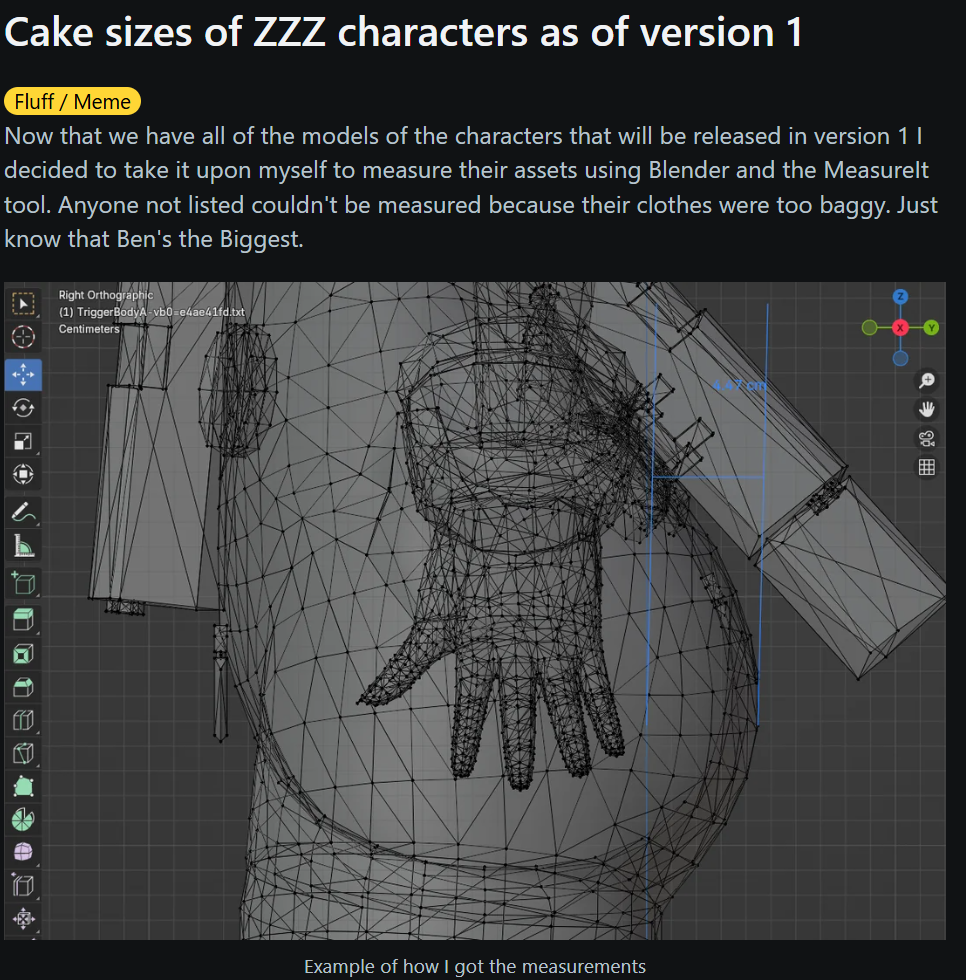966x980 pixels.
Task: Activate the Transform tool
Action: coord(23,474)
